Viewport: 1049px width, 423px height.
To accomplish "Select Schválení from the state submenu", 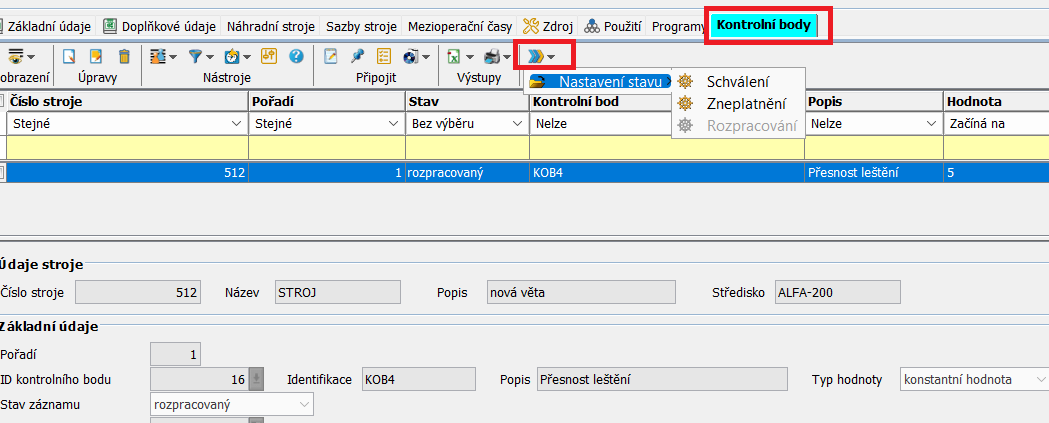I will point(737,82).
